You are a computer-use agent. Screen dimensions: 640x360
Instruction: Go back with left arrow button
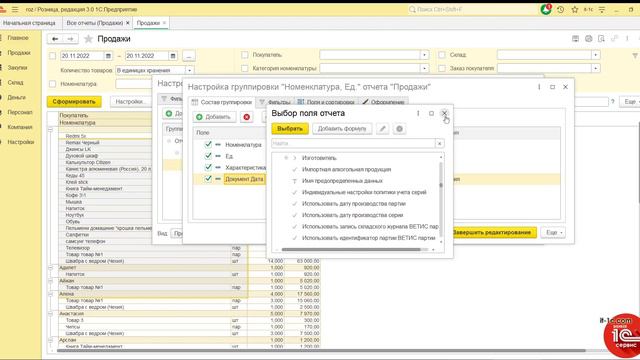pyautogui.click(x=55, y=39)
